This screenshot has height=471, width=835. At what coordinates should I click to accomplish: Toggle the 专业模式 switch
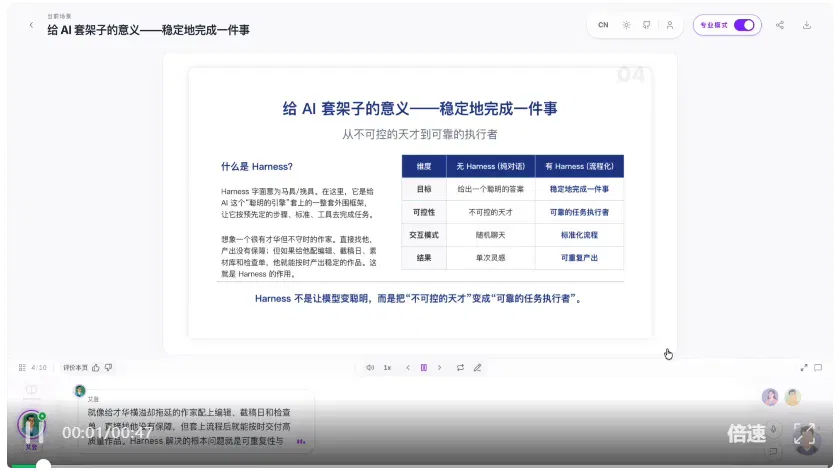(744, 25)
